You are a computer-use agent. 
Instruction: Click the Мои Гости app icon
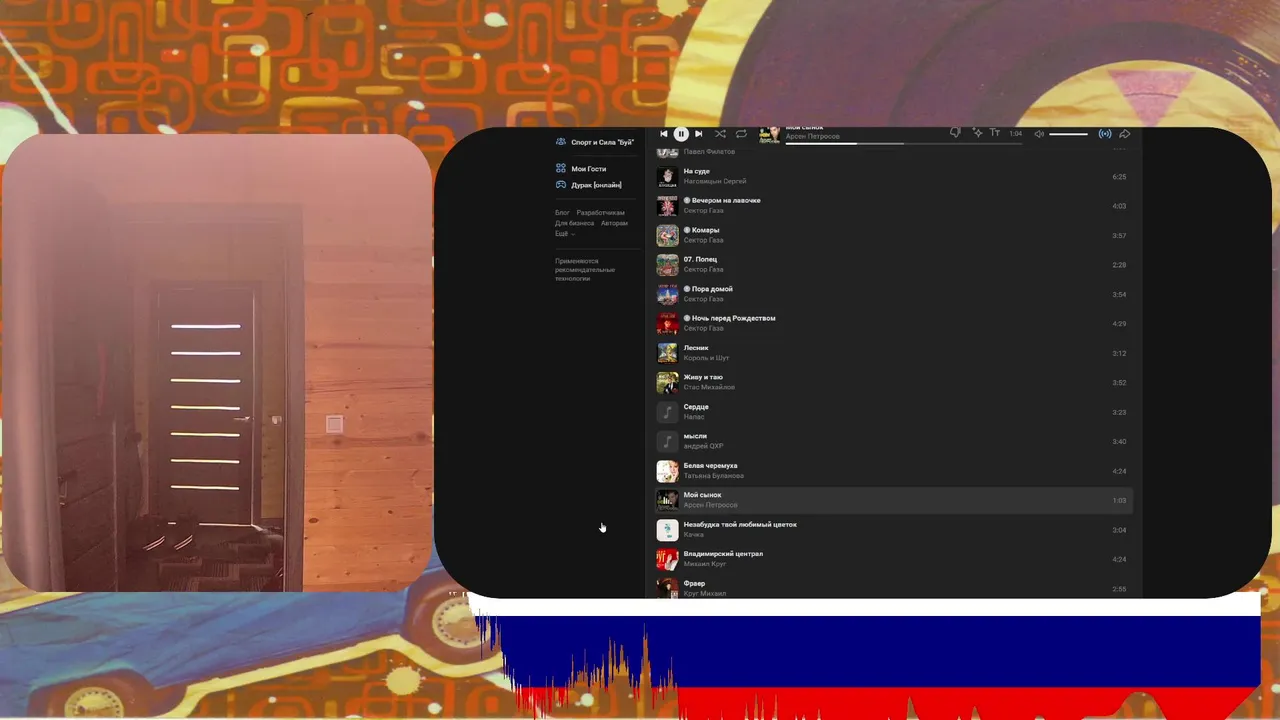click(561, 169)
